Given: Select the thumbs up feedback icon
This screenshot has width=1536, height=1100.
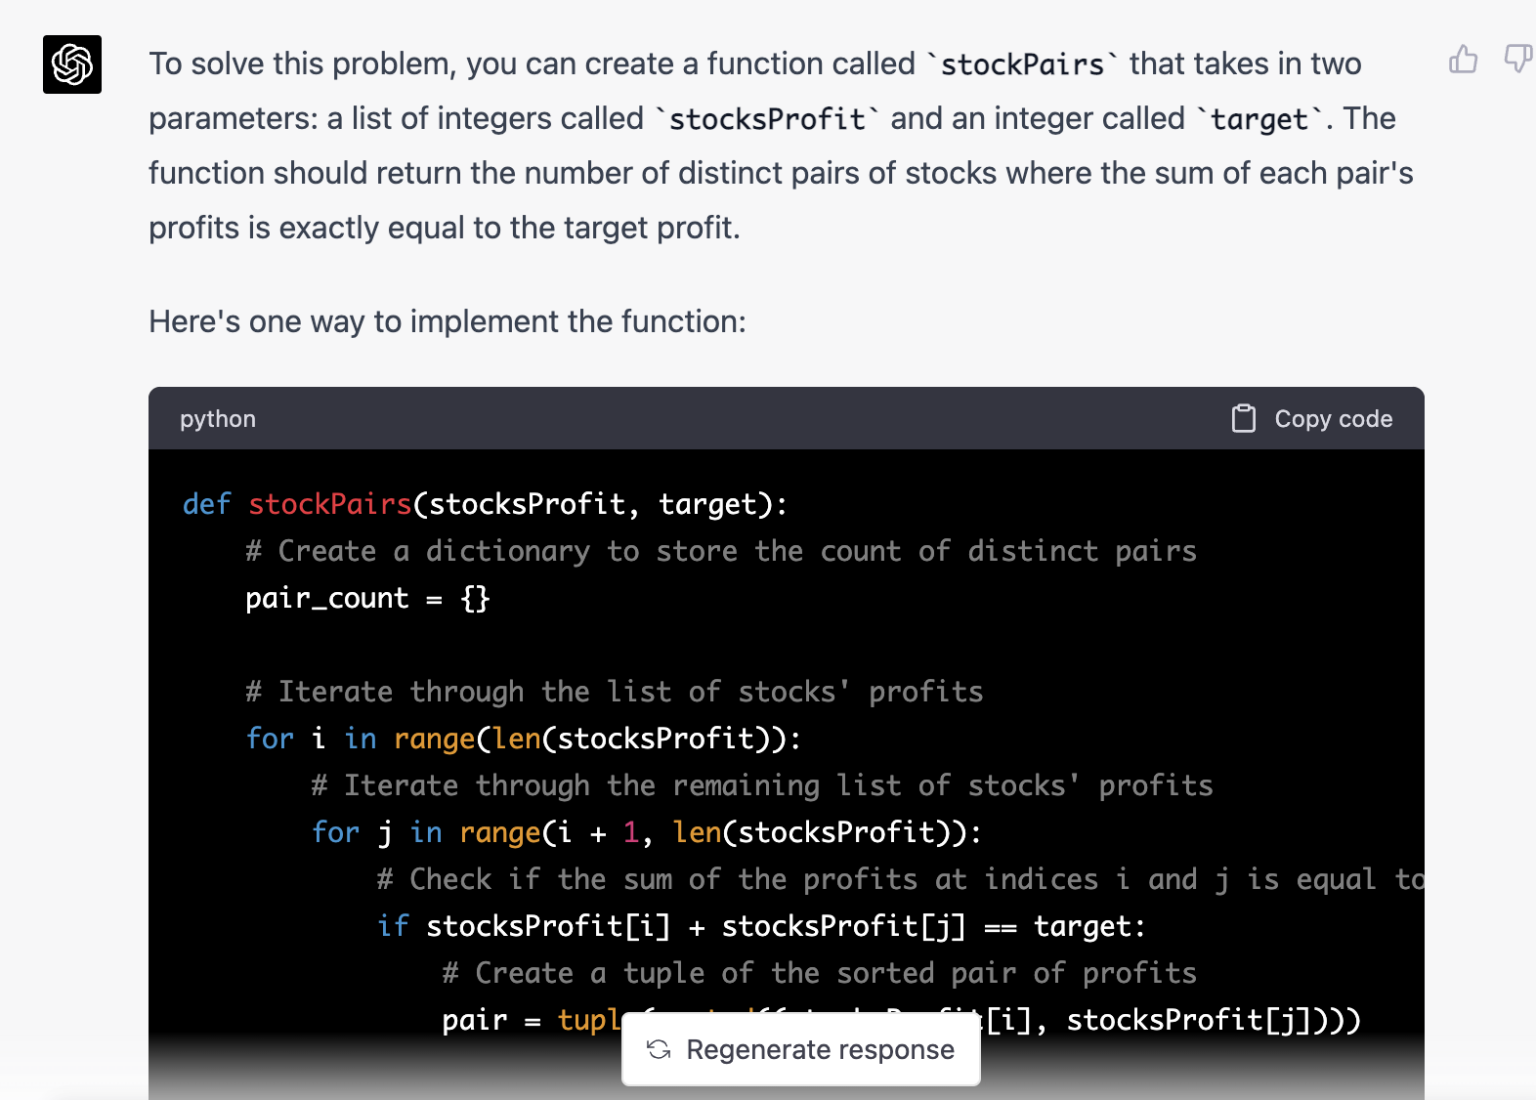Looking at the screenshot, I should coord(1463,61).
